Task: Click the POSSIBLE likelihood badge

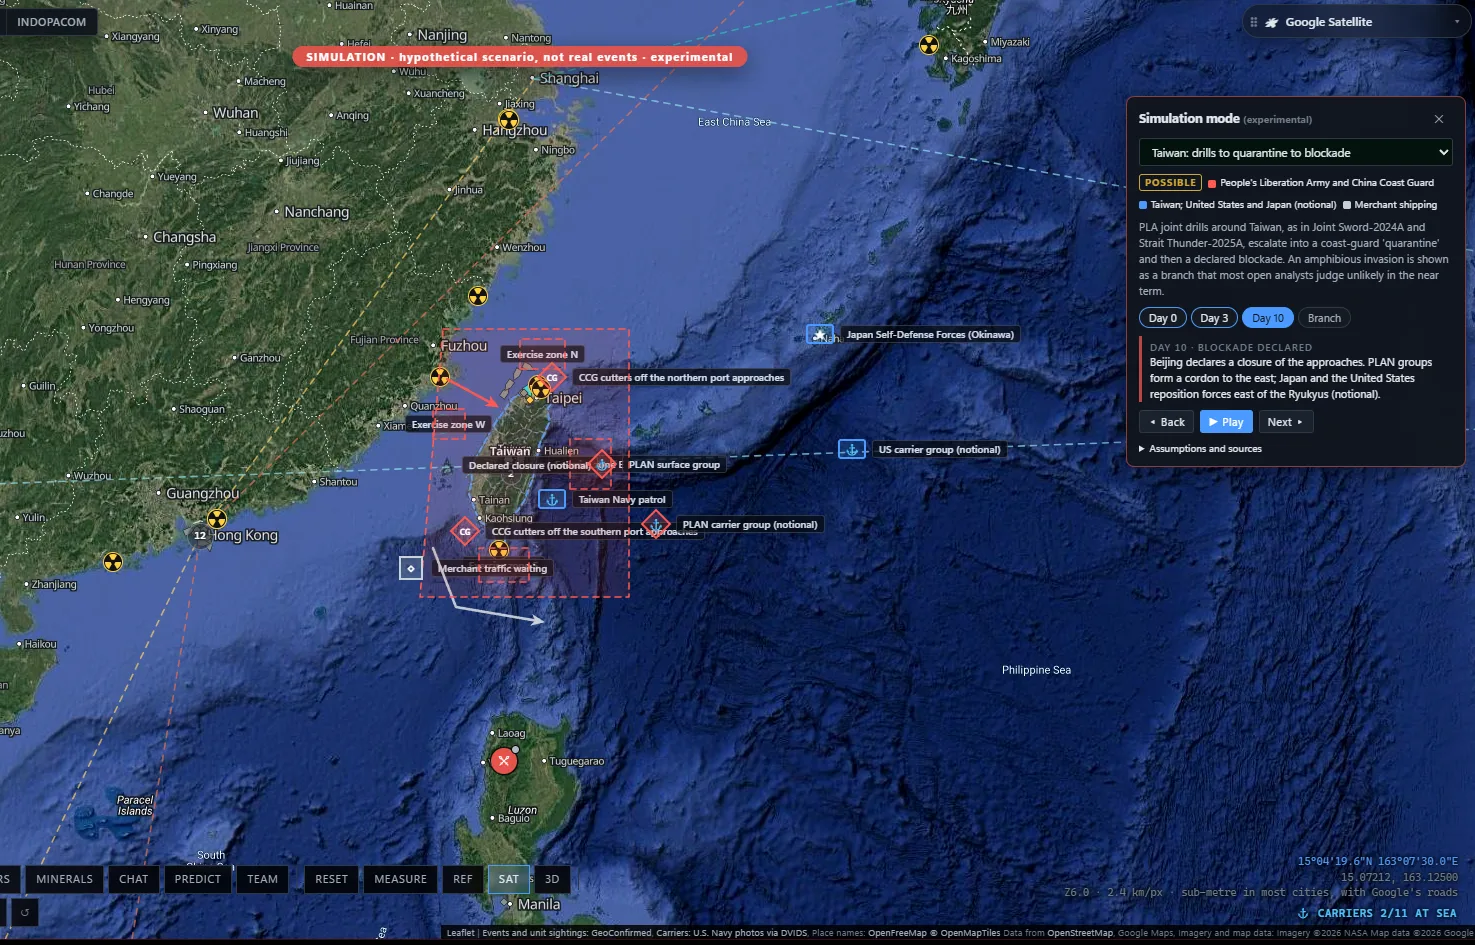Action: click(x=1170, y=183)
